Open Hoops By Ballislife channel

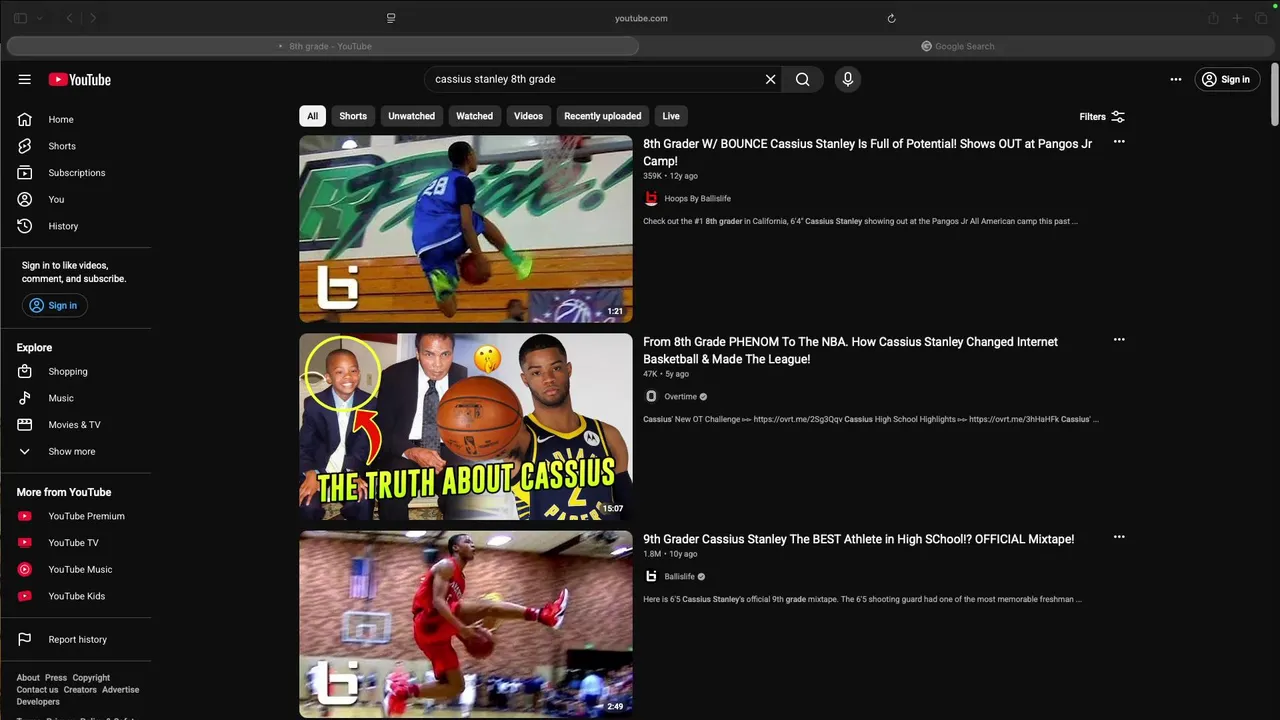(x=697, y=198)
